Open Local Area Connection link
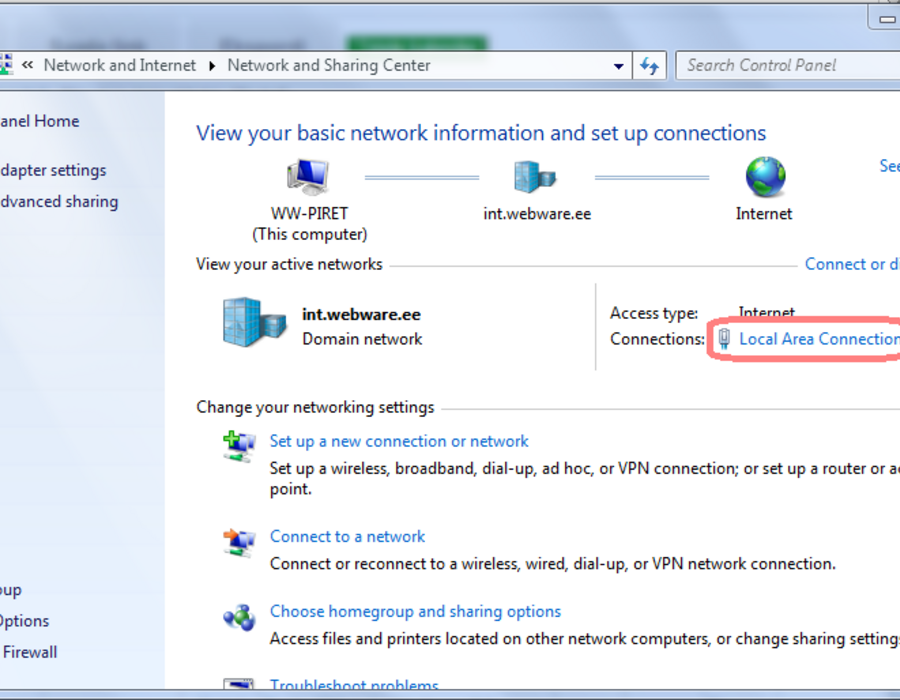This screenshot has height=700, width=900. (819, 339)
